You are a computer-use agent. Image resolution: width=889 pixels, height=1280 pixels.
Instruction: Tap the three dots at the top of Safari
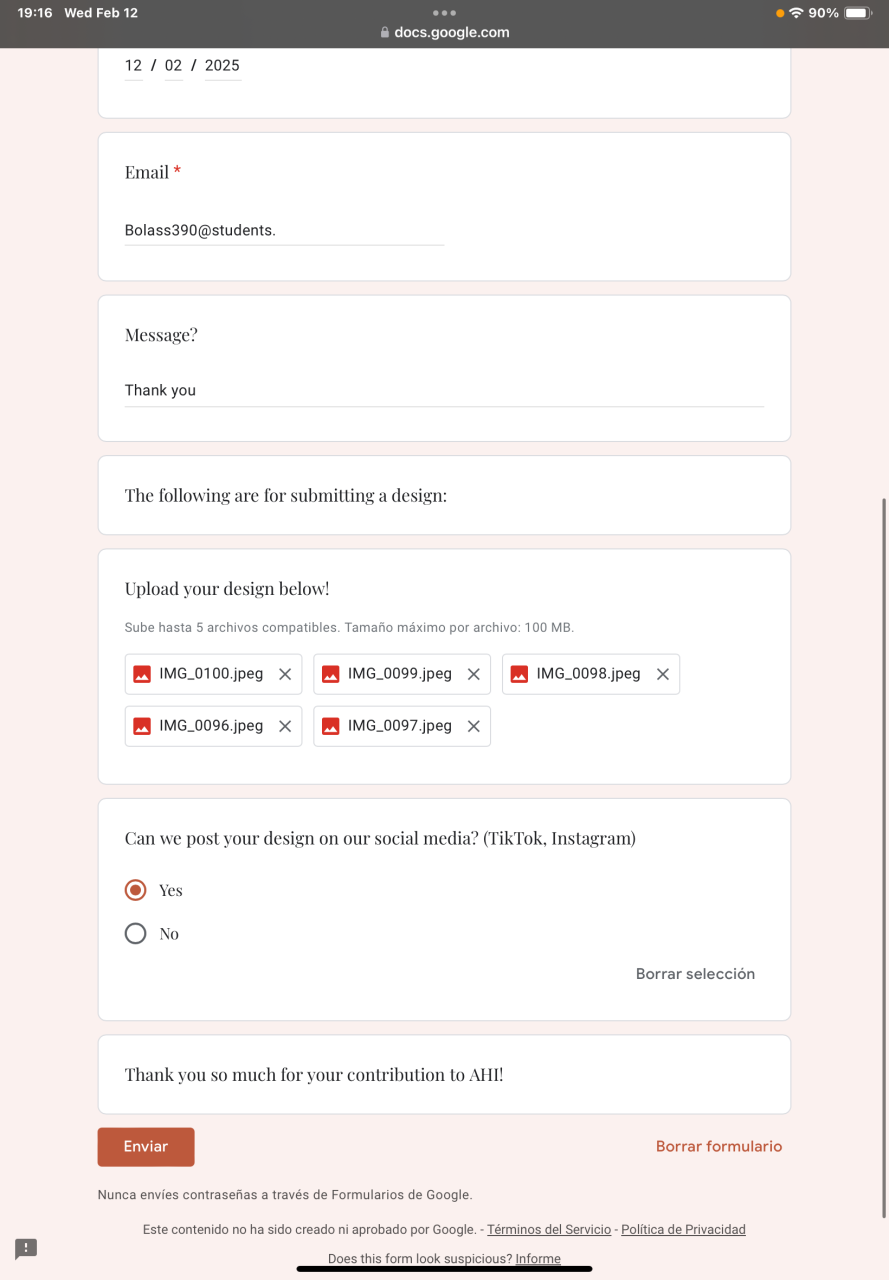445,13
